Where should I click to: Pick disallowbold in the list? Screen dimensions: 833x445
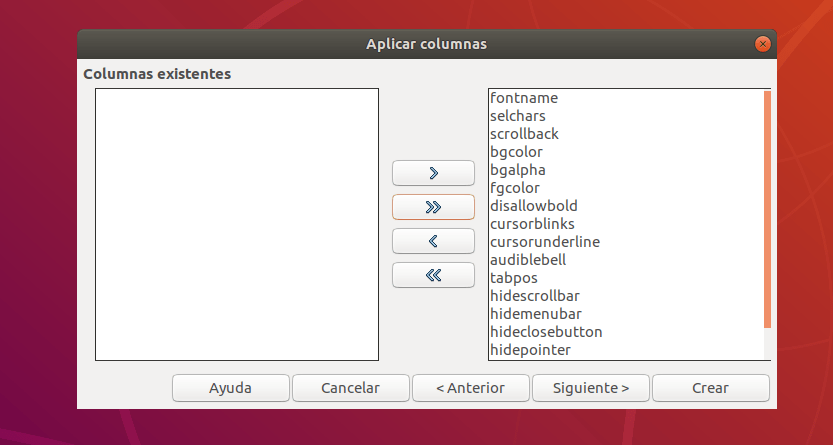coord(533,206)
